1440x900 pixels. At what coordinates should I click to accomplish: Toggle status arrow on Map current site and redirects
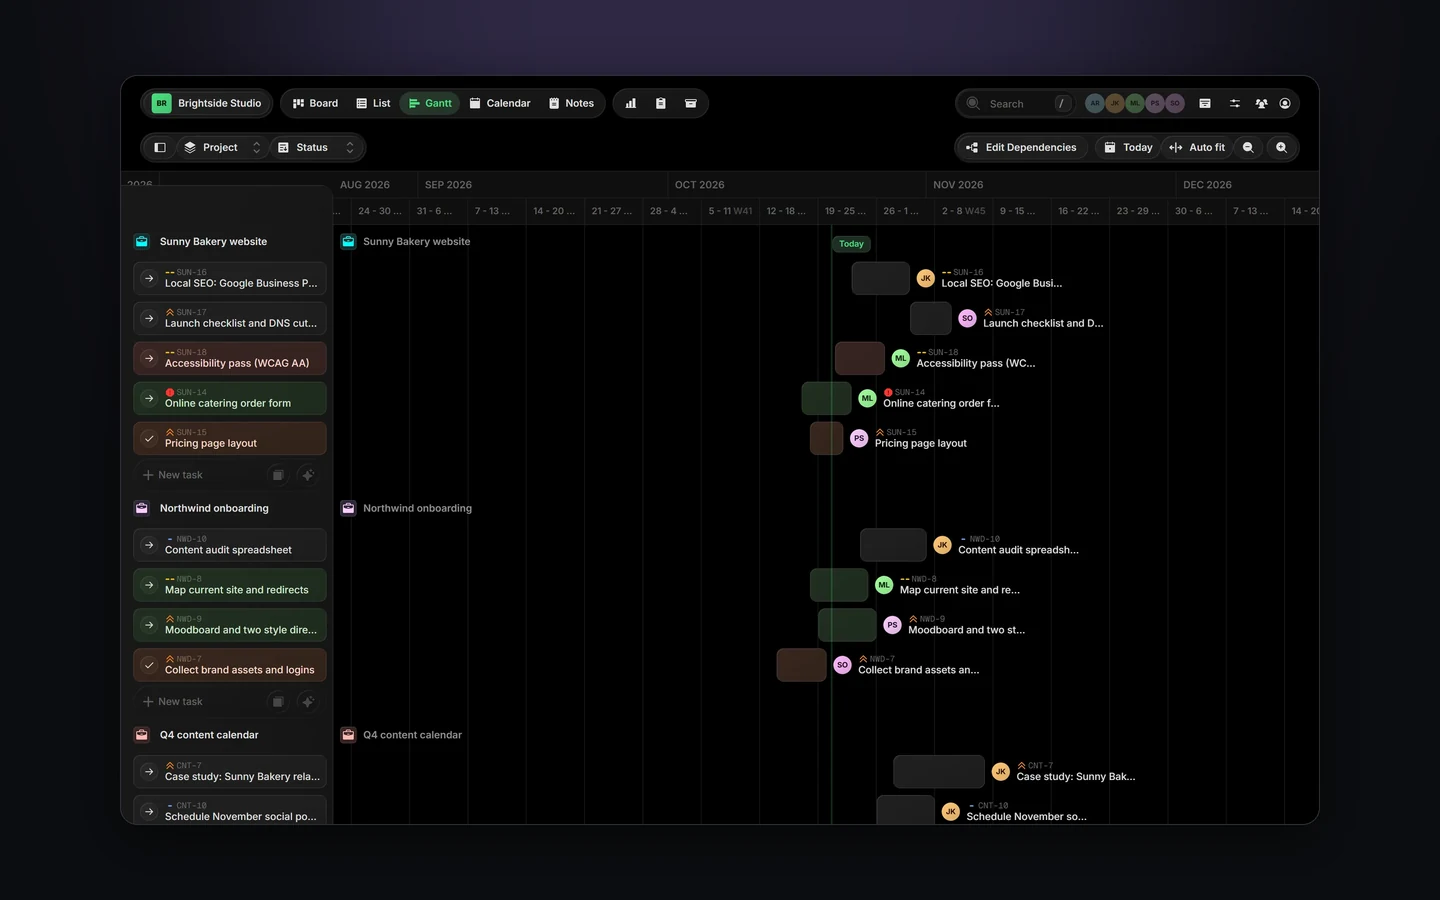[149, 585]
